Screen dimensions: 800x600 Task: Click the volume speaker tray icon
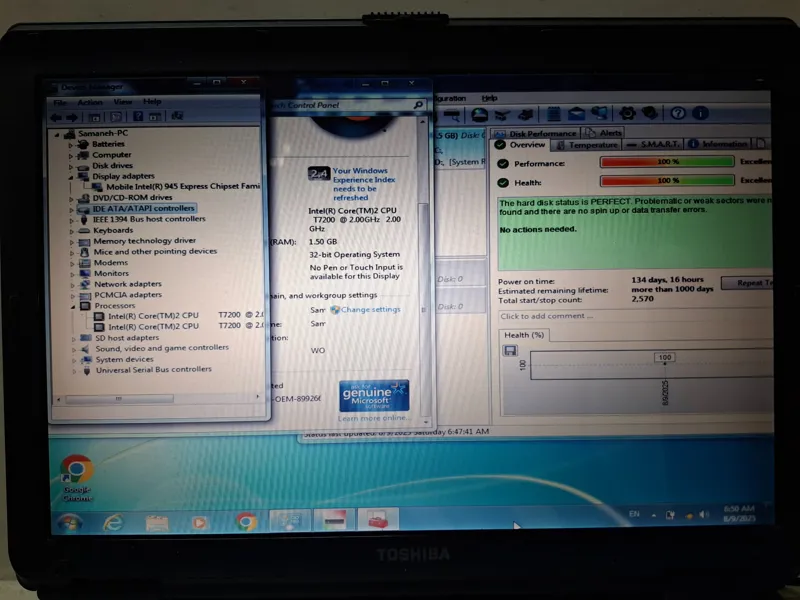click(x=704, y=514)
